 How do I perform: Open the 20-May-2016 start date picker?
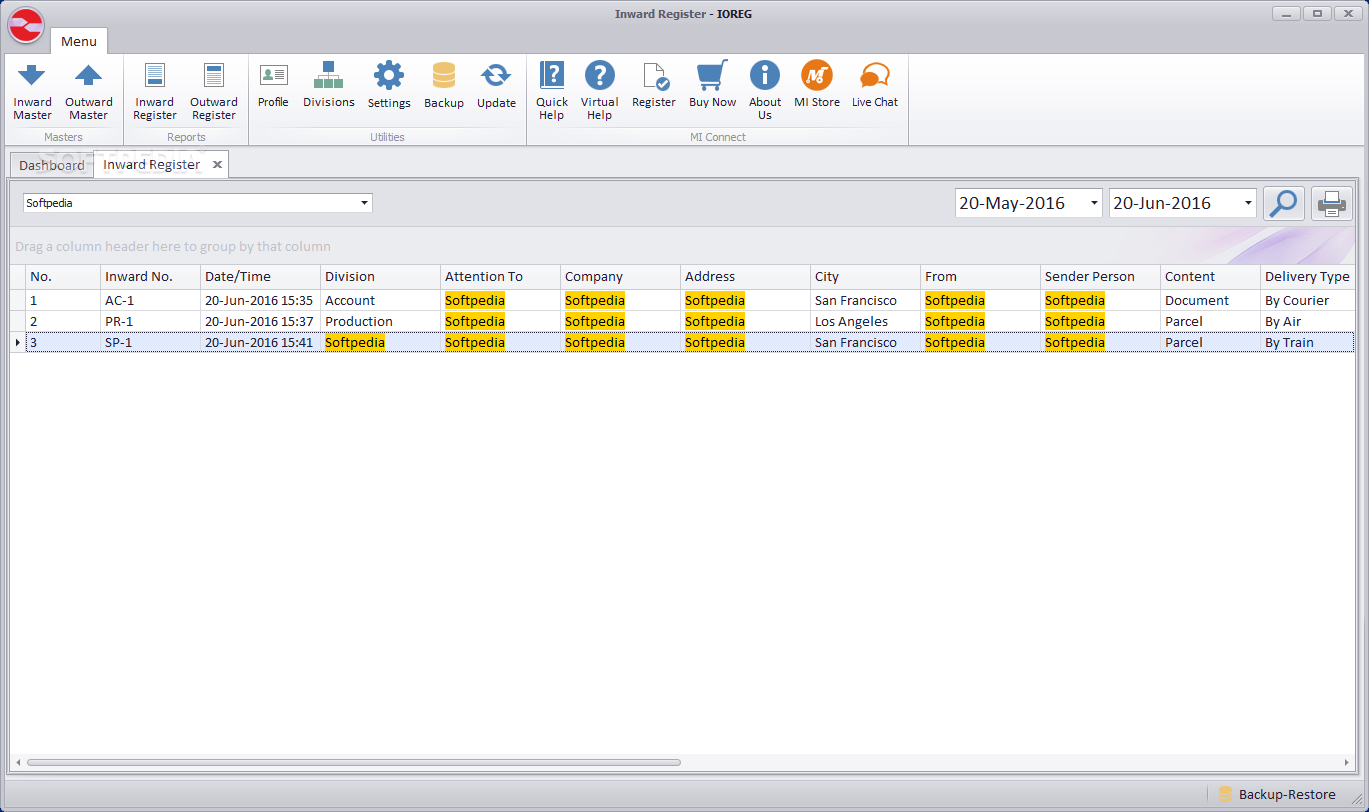tap(1094, 203)
